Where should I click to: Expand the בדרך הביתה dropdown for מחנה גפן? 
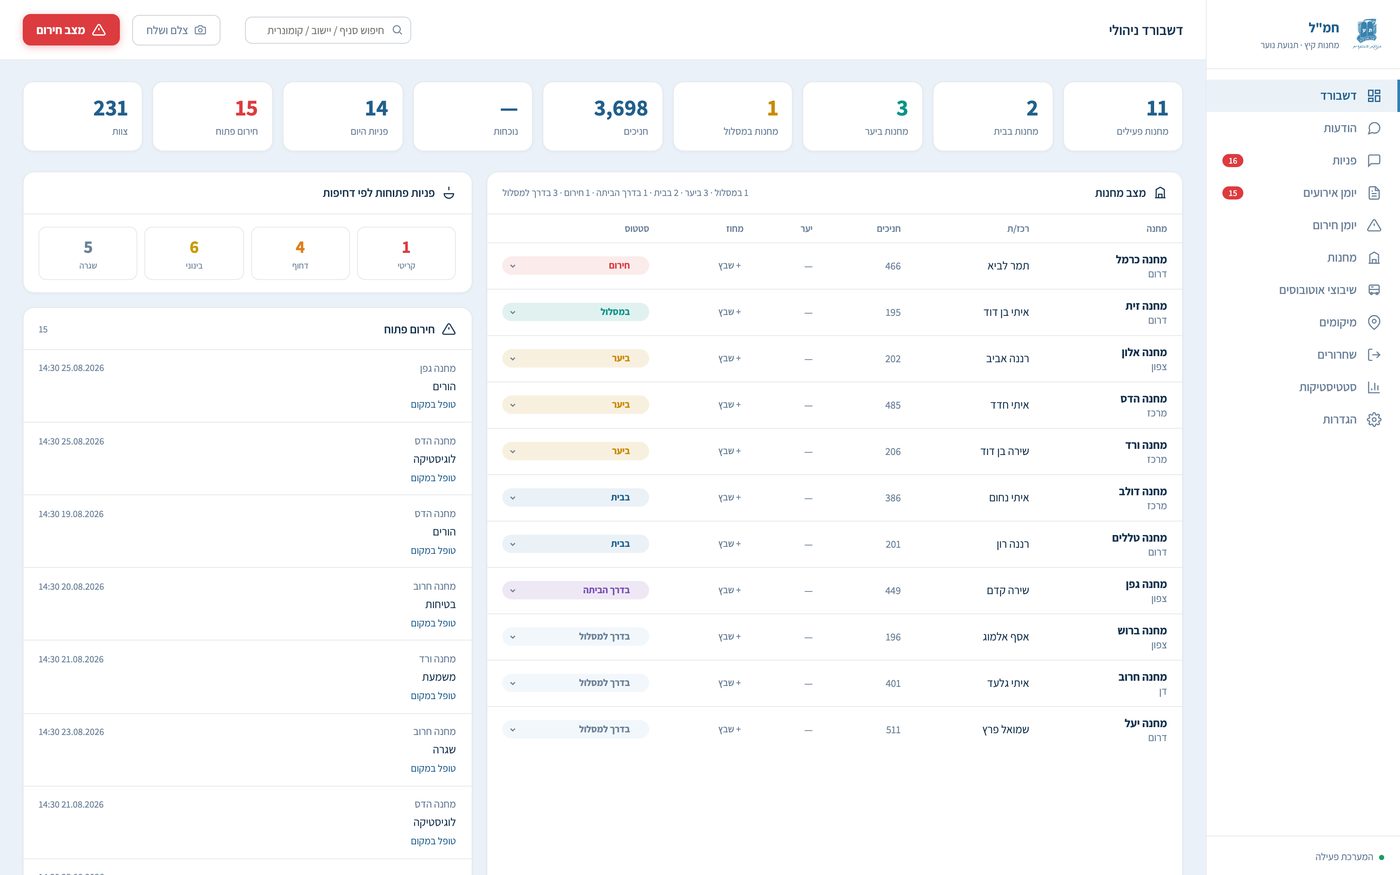pyautogui.click(x=576, y=590)
